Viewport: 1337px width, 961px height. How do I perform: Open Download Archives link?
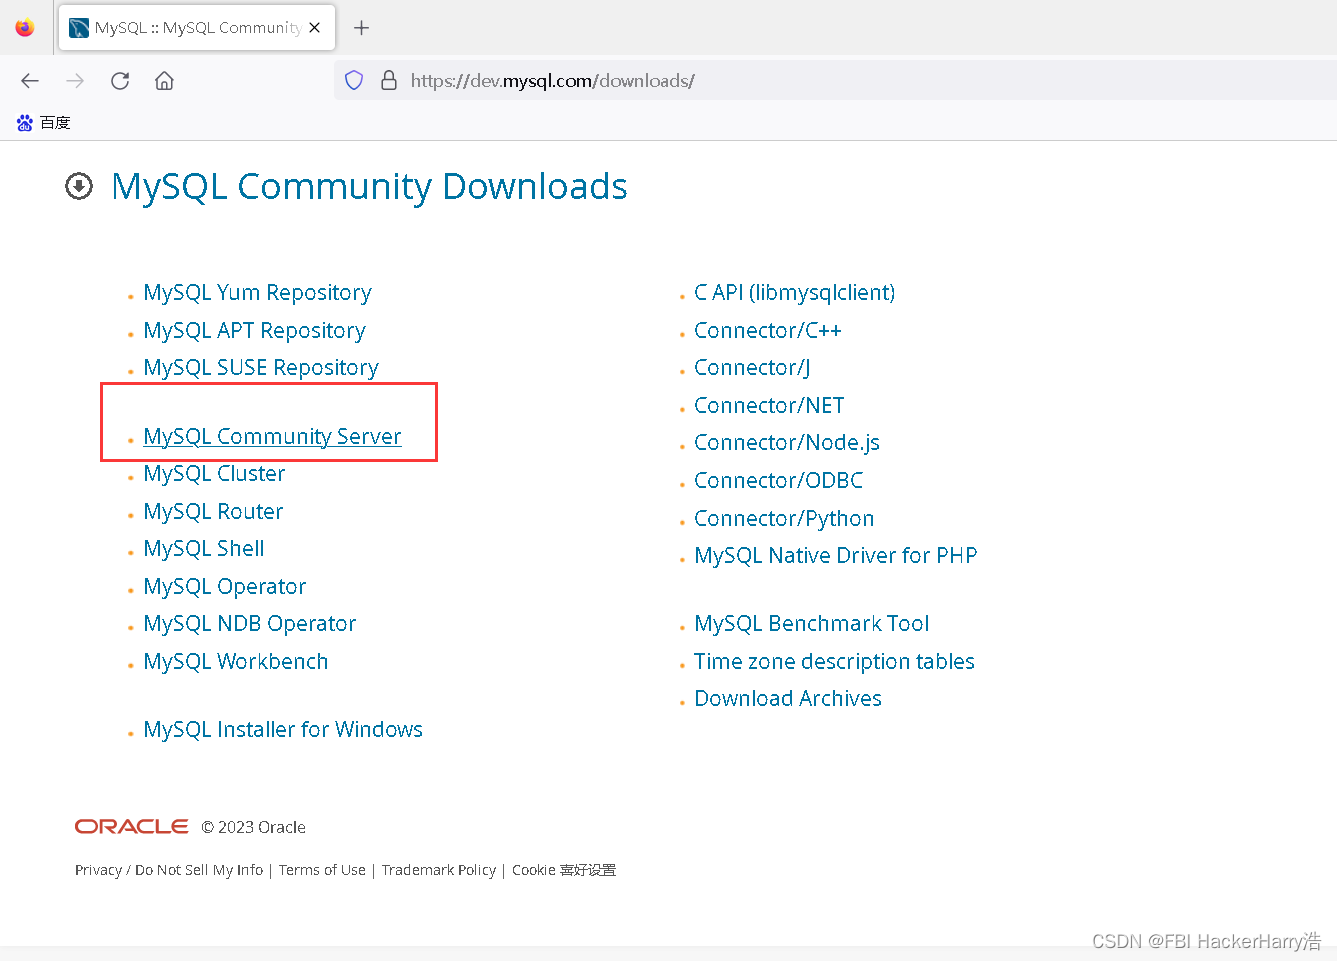pos(788,699)
